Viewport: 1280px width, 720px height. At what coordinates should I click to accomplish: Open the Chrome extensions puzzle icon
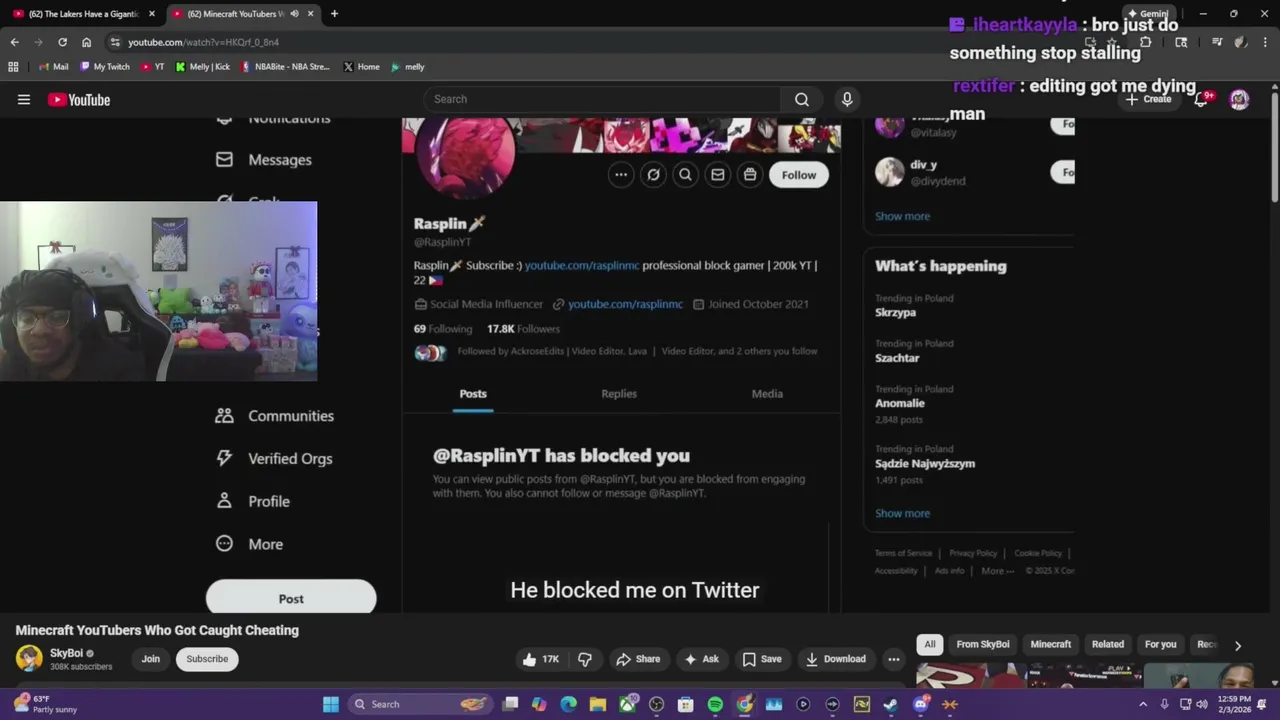click(x=1146, y=42)
